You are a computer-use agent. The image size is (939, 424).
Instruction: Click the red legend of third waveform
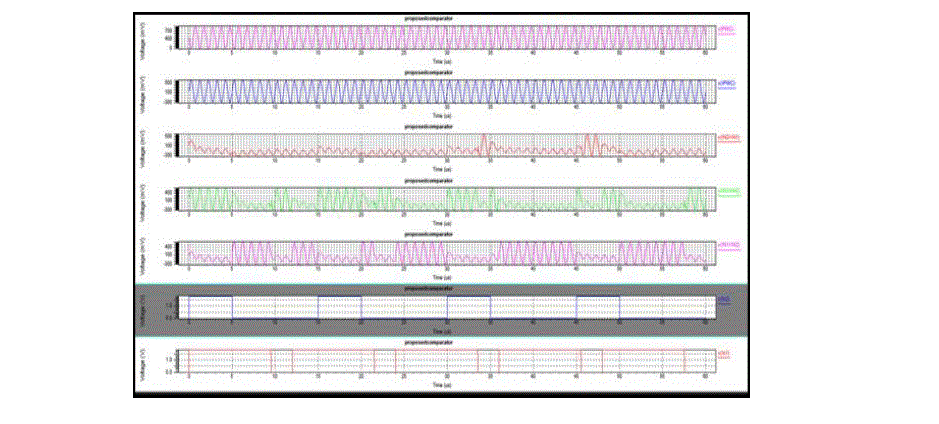tap(727, 138)
